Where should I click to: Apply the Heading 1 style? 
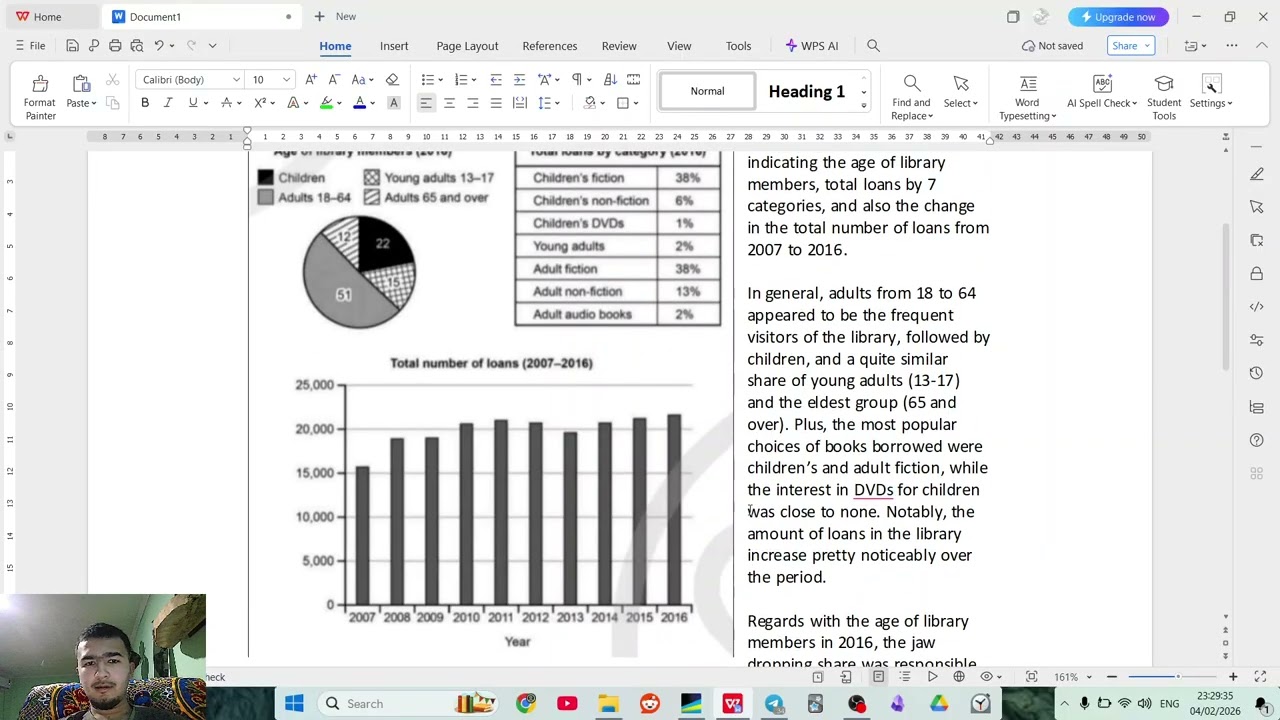(807, 92)
